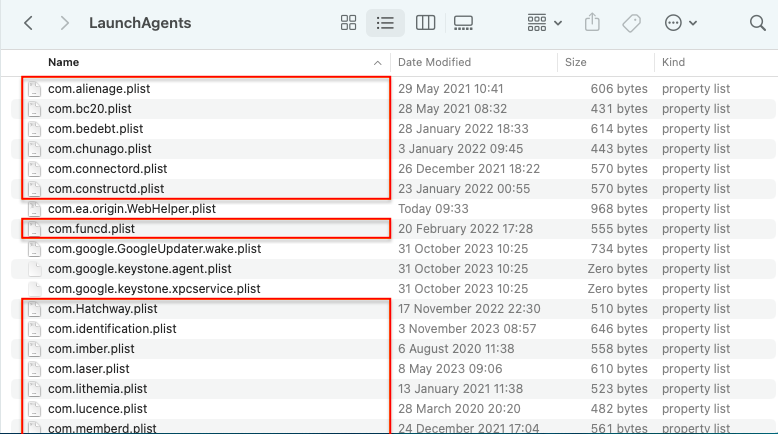The image size is (778, 434).
Task: Select com.lucence.plist file name
Action: (x=98, y=409)
